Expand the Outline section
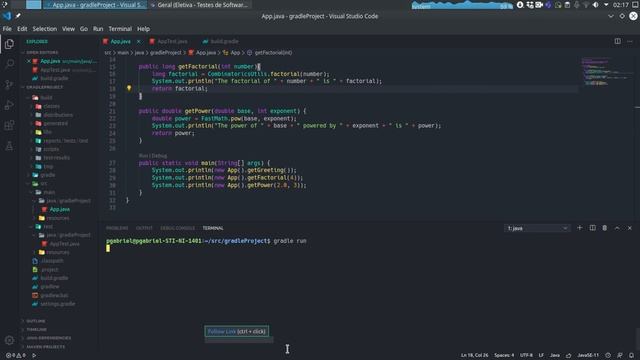Image resolution: width=640 pixels, height=360 pixels. click(36, 321)
